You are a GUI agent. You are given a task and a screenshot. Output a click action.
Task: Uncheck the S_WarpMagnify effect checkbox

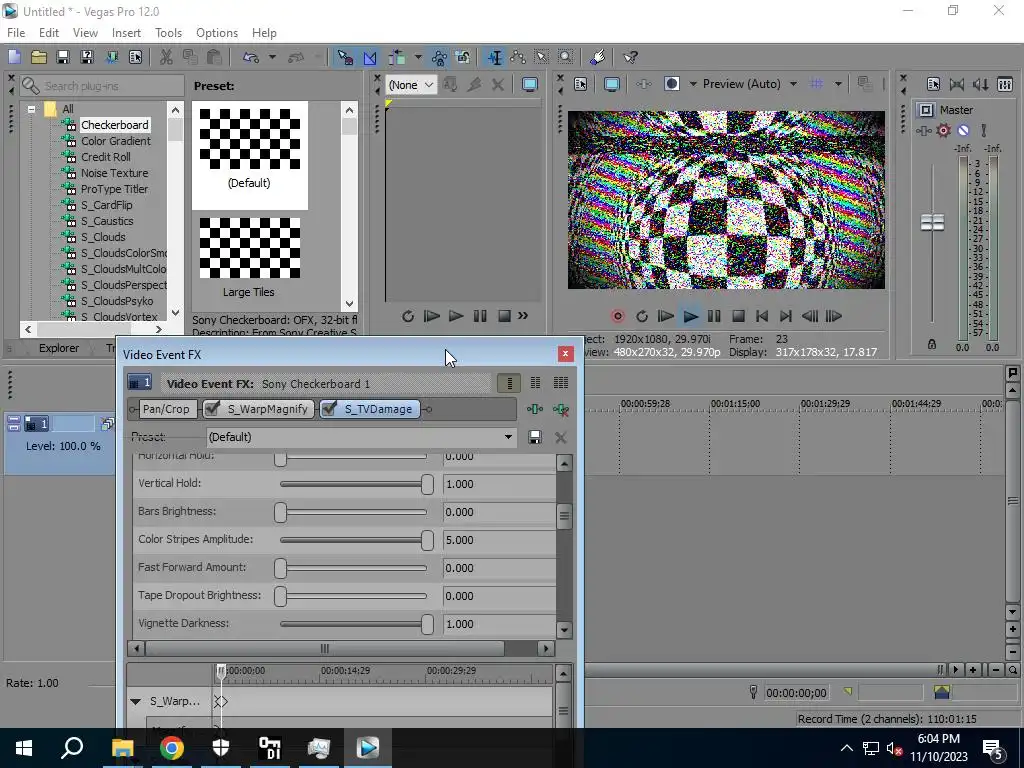tap(212, 409)
